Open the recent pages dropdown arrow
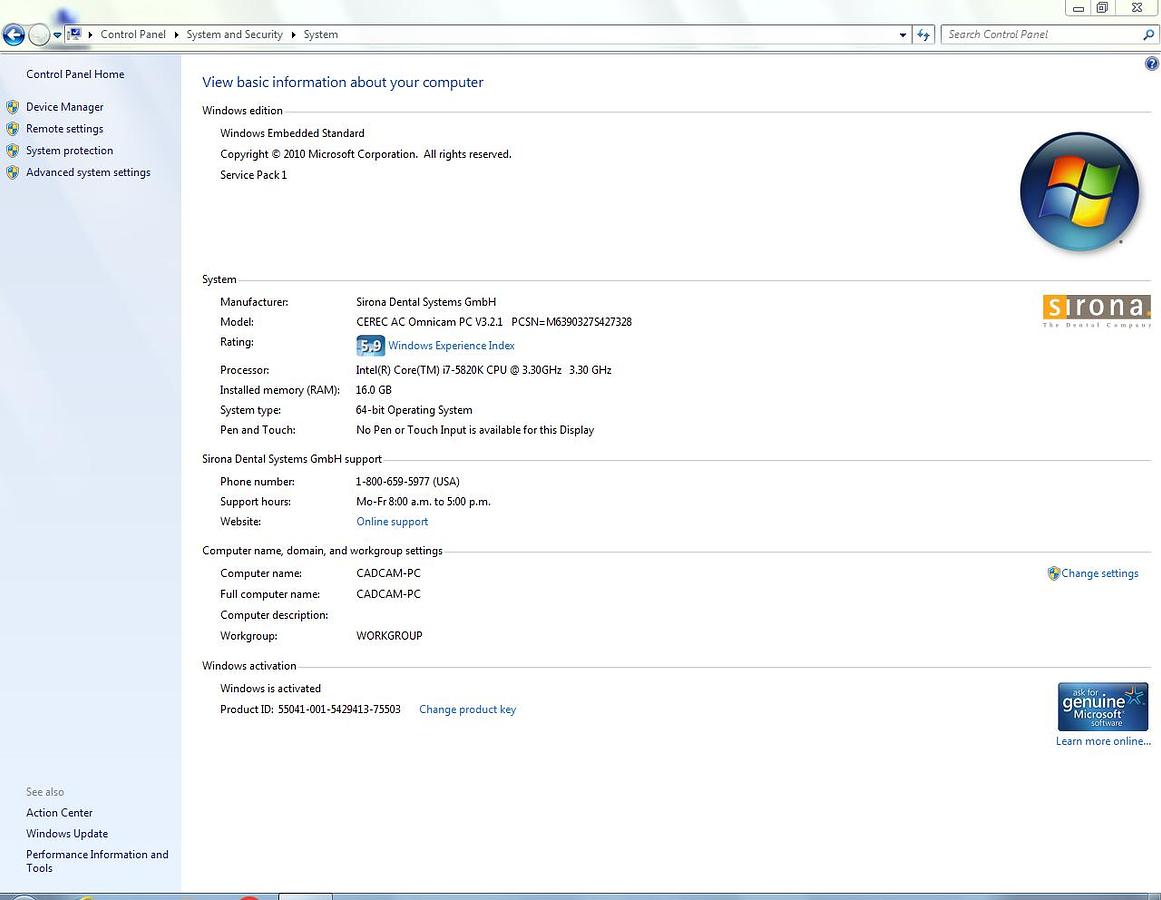Image resolution: width=1161 pixels, height=900 pixels. (57, 35)
